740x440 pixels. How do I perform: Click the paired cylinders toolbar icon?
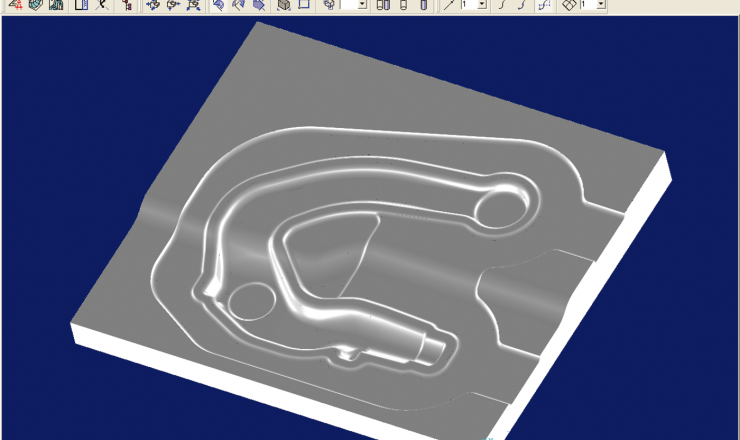pyautogui.click(x=383, y=5)
